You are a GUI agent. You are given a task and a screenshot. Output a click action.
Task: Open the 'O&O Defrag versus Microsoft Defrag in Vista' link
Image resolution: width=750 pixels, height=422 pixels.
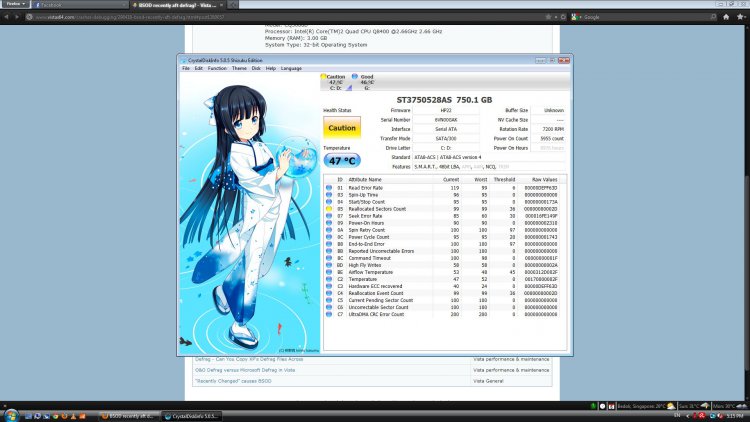coord(245,370)
